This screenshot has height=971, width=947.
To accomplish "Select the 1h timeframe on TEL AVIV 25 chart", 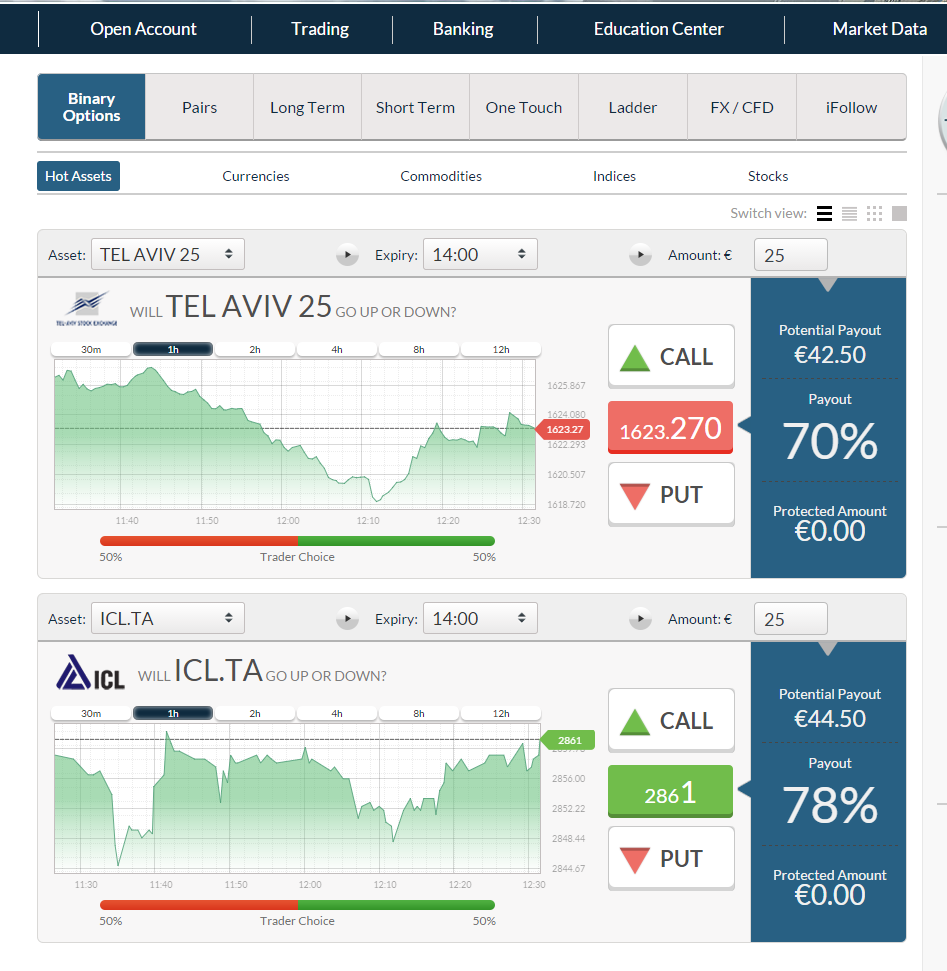I will point(173,350).
